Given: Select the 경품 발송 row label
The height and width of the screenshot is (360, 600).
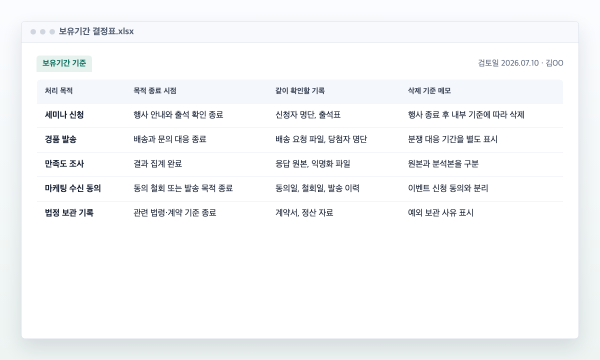Looking at the screenshot, I should click(x=60, y=139).
